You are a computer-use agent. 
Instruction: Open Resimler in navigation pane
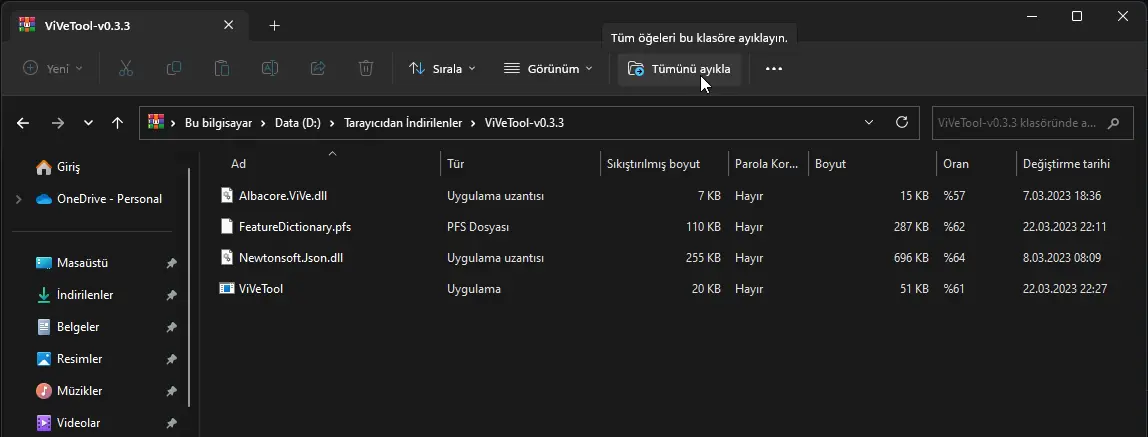tap(79, 359)
